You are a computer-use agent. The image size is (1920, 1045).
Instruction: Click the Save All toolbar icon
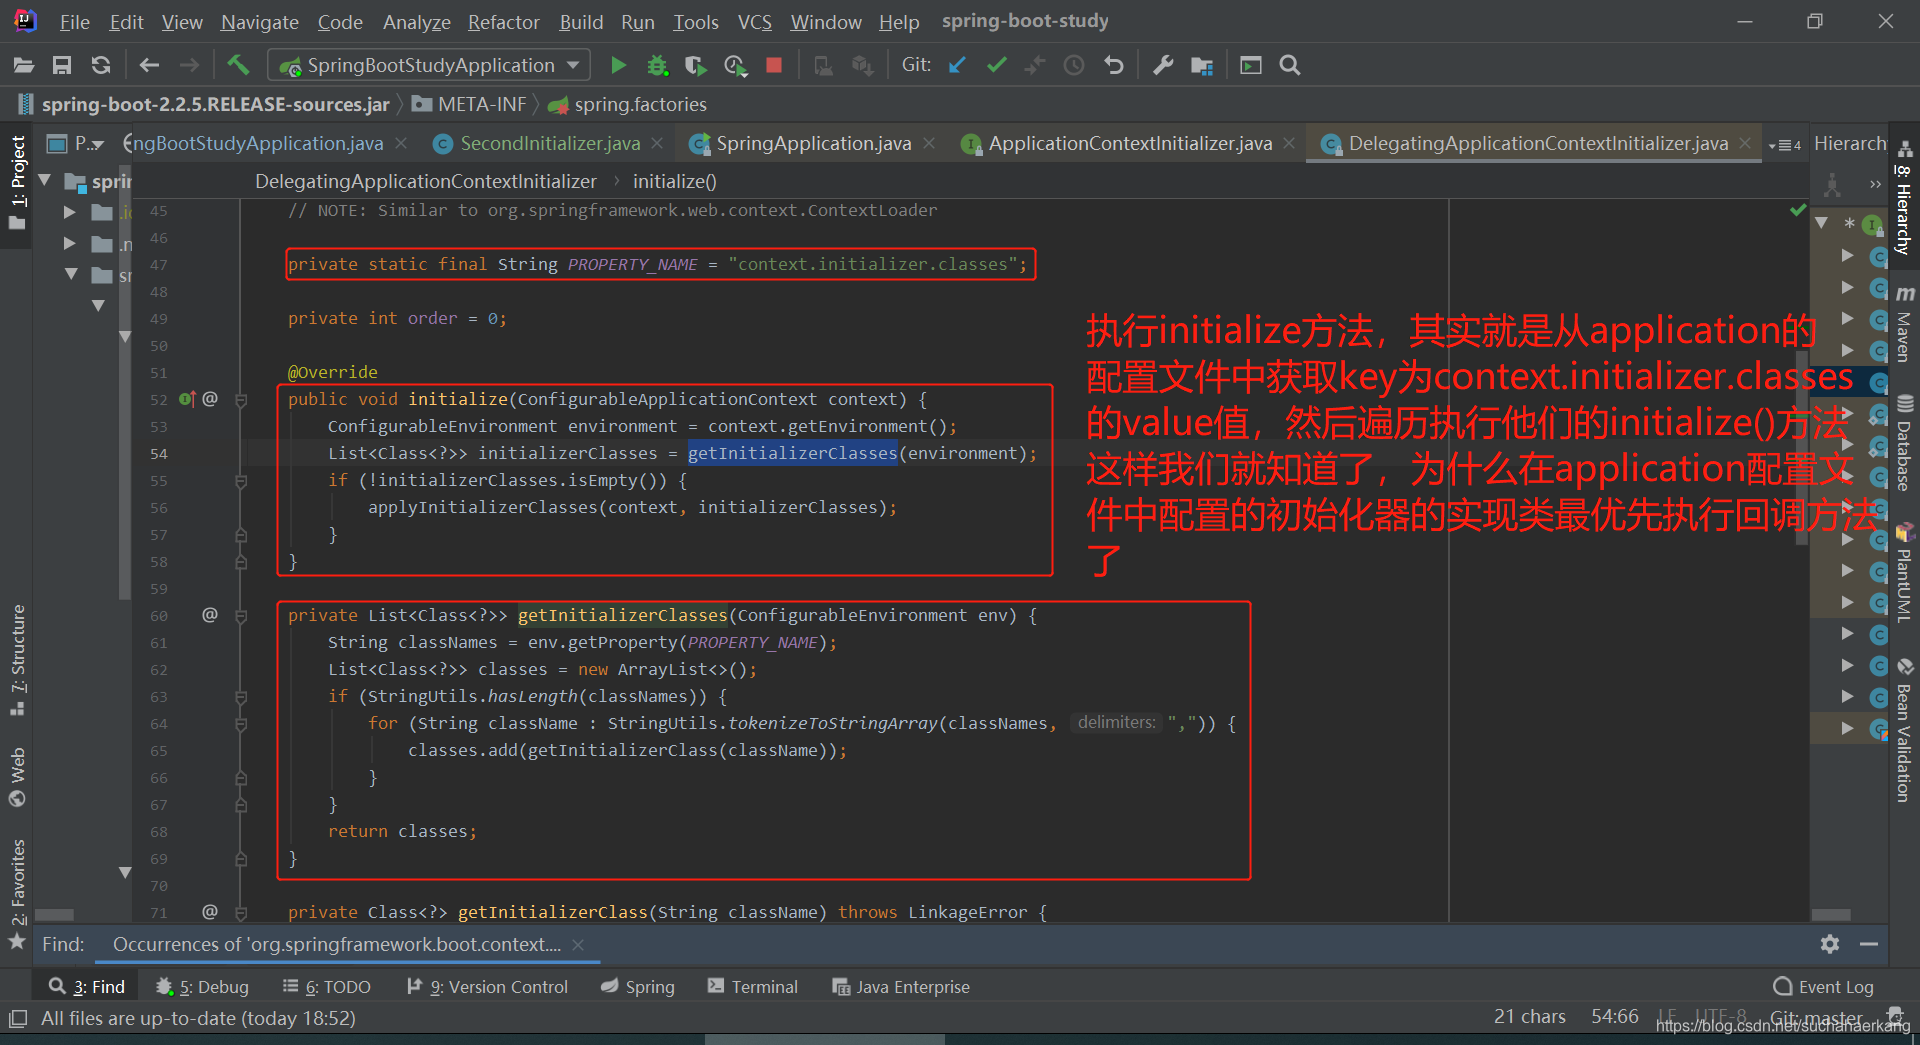(x=62, y=66)
